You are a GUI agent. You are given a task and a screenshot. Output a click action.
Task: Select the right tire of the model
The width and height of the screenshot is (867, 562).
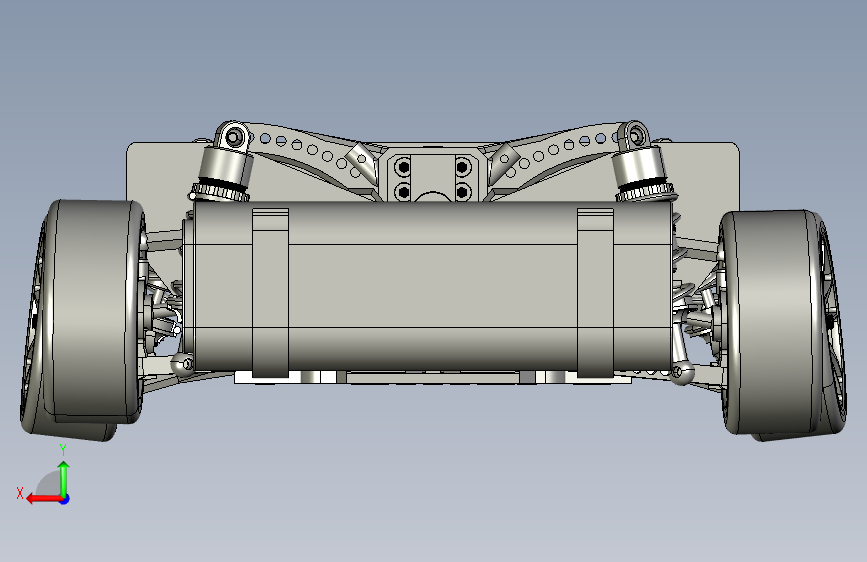coord(771,321)
